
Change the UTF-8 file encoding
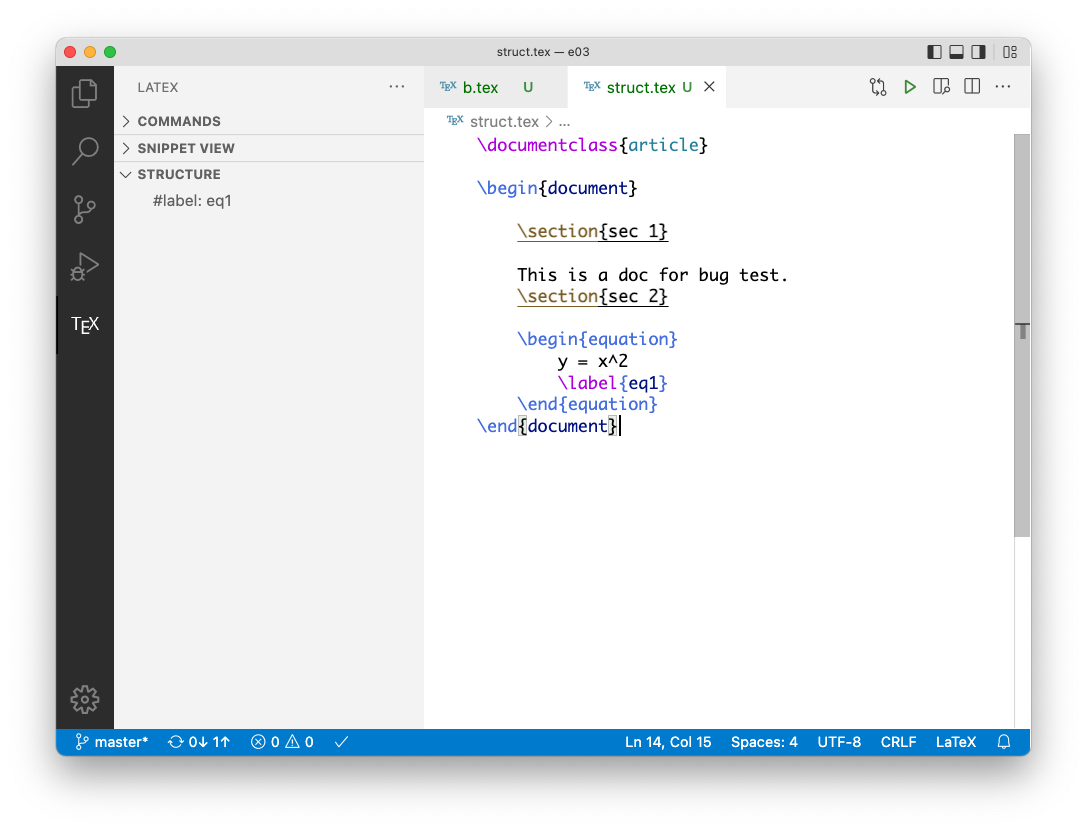coord(839,742)
